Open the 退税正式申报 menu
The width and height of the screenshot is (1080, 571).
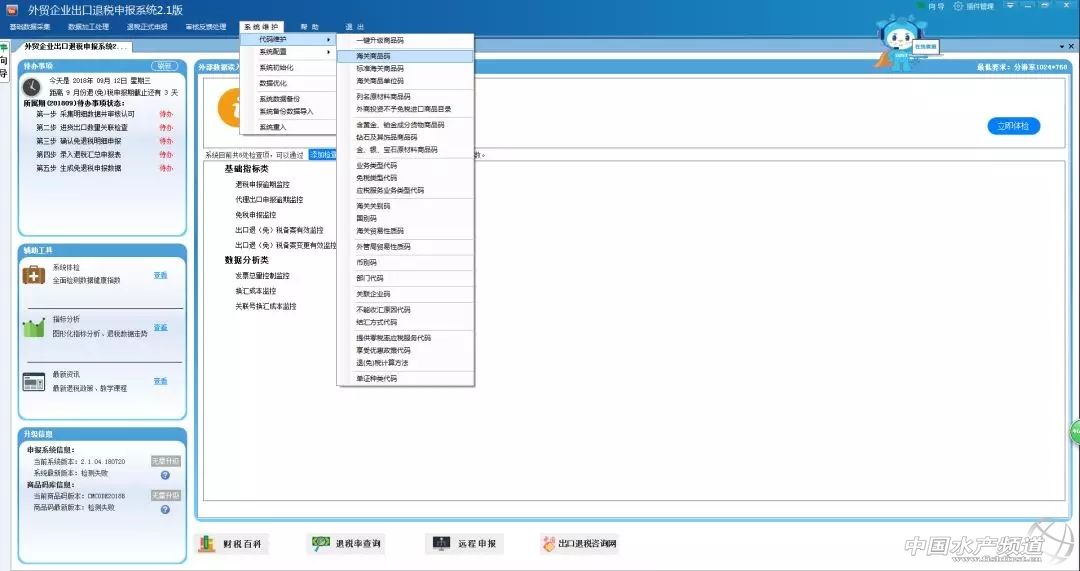147,26
